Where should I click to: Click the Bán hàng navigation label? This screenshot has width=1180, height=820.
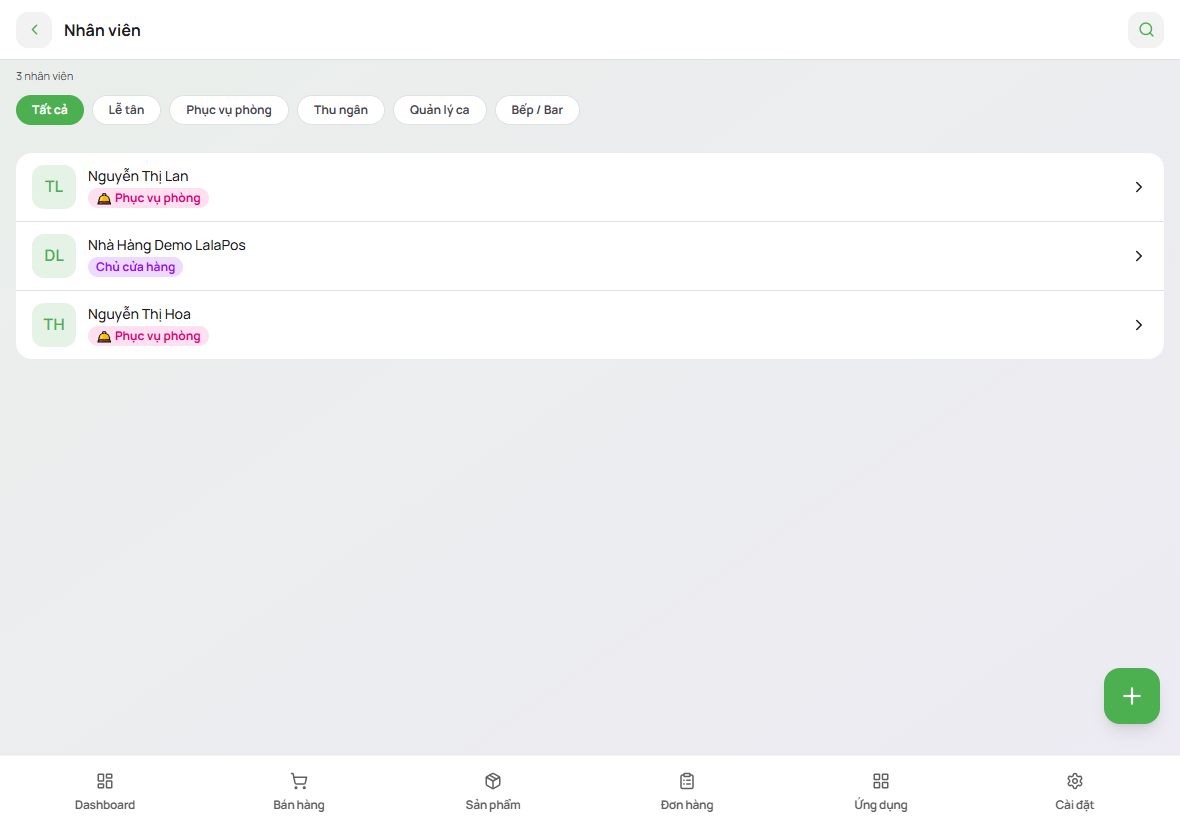pyautogui.click(x=299, y=805)
